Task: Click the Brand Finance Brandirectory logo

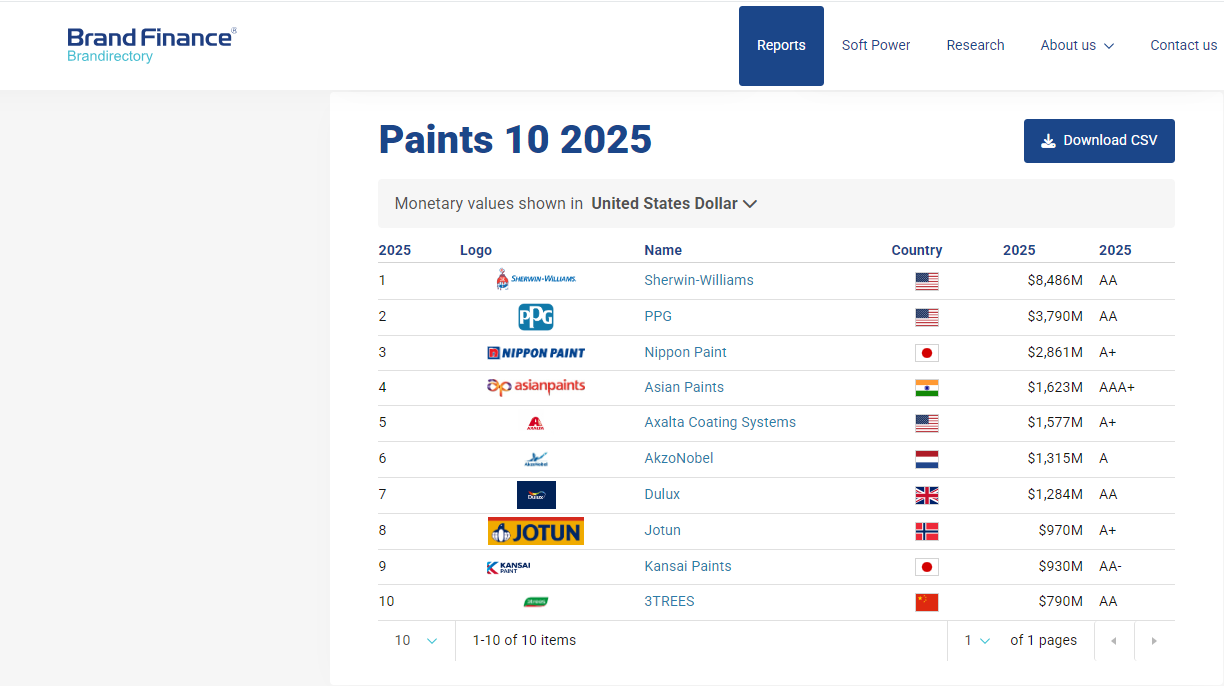Action: pos(152,45)
